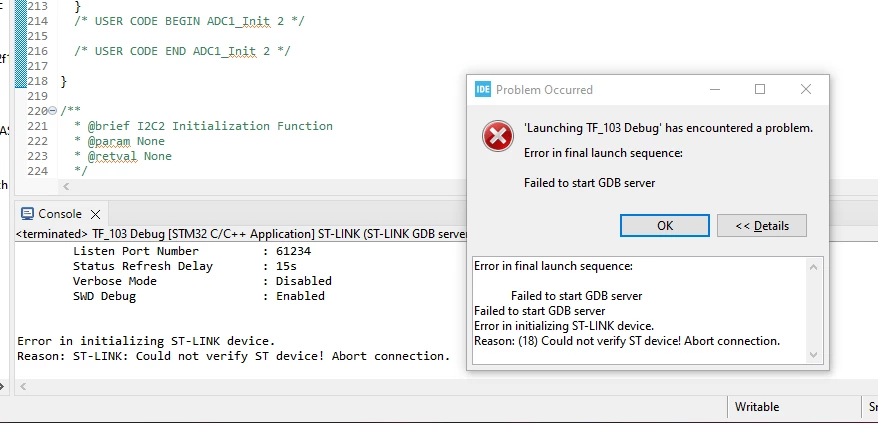The image size is (878, 428).
Task: Select the Console tab
Action: pos(60,214)
